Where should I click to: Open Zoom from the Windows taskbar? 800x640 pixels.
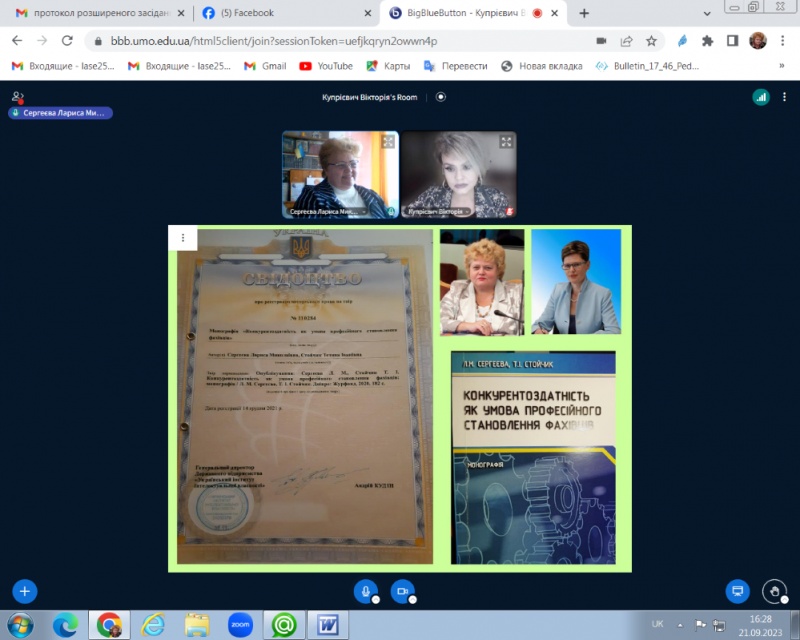[240, 625]
